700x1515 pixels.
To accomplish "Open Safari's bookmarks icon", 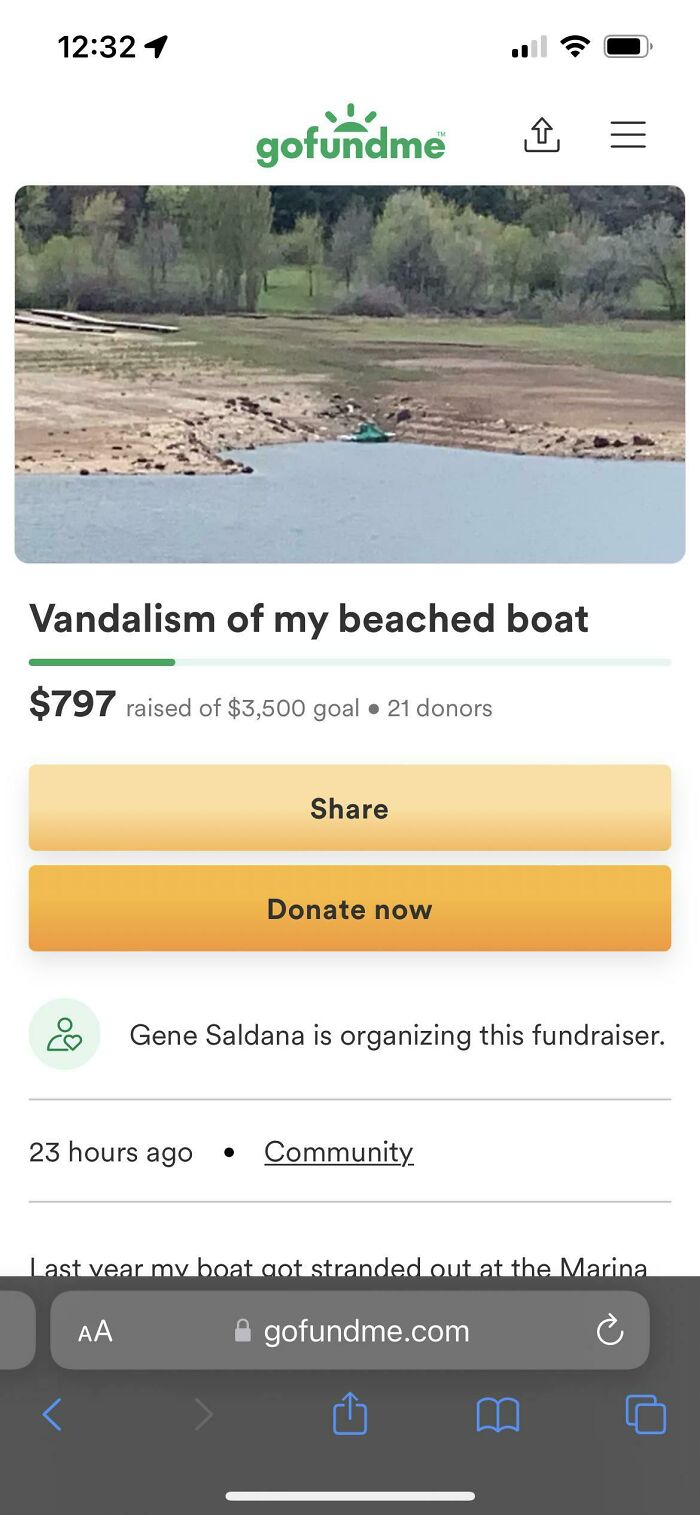I will click(497, 1415).
